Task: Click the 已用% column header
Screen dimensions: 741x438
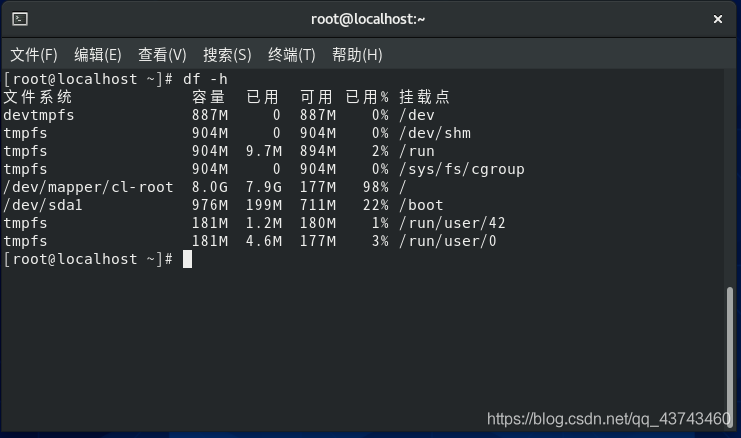Action: click(x=367, y=97)
